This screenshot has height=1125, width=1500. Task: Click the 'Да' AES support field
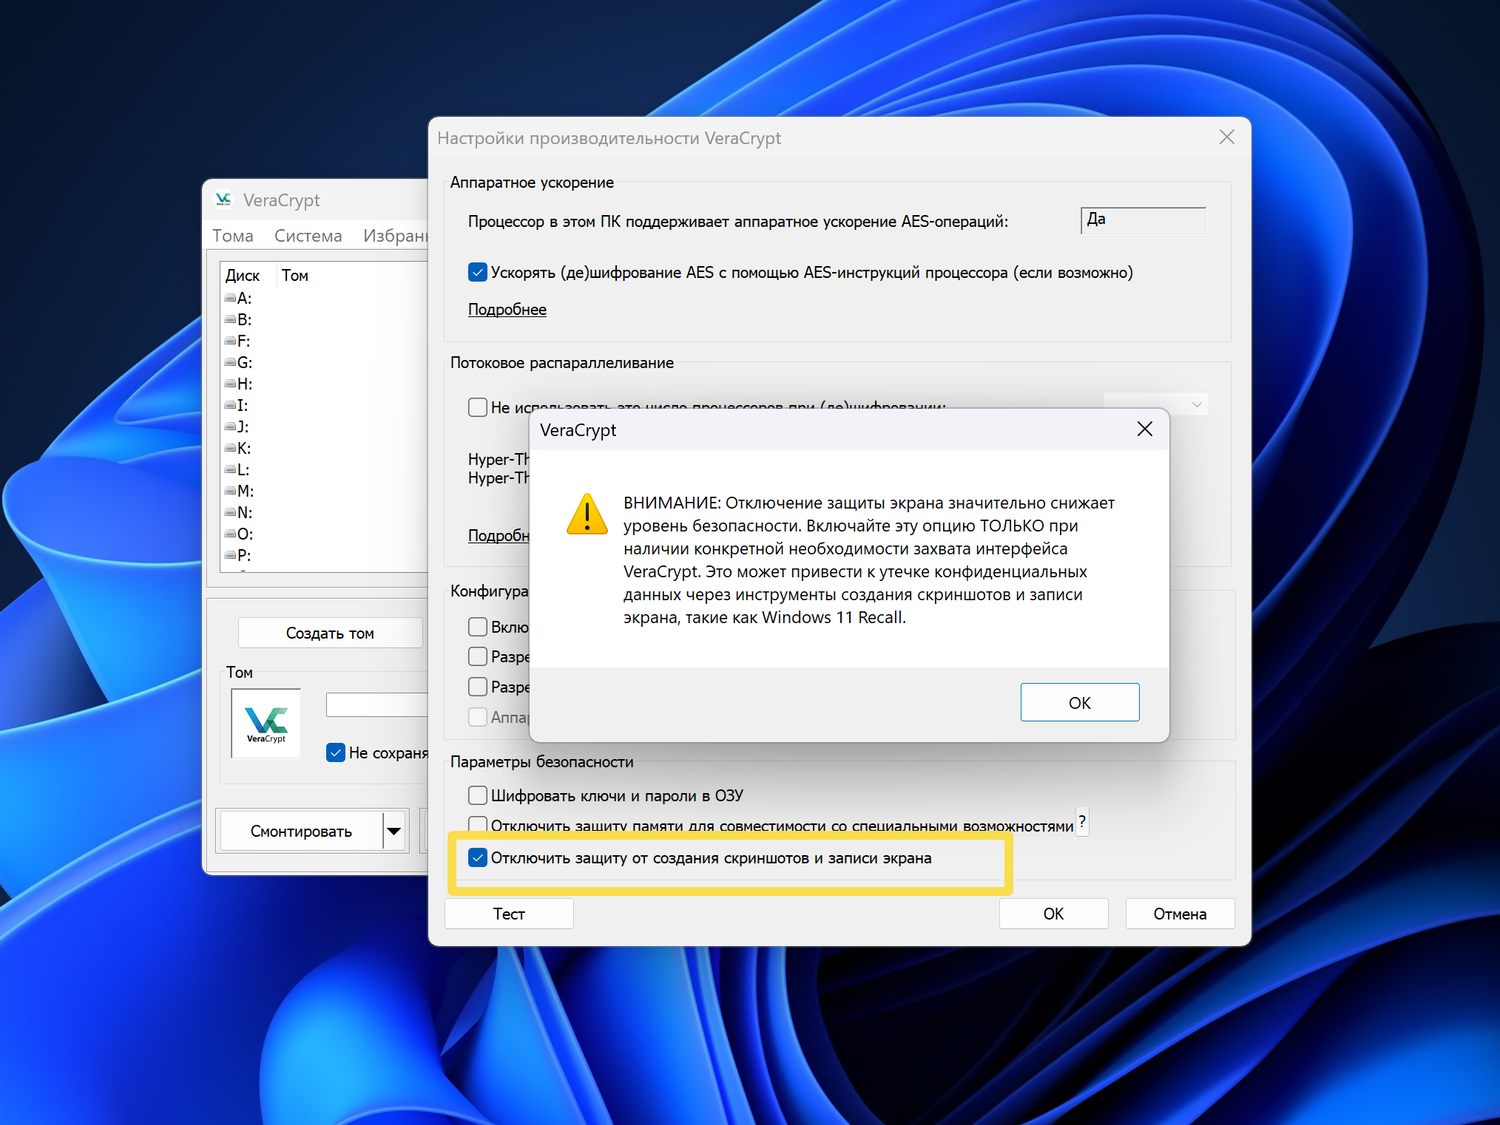1144,220
